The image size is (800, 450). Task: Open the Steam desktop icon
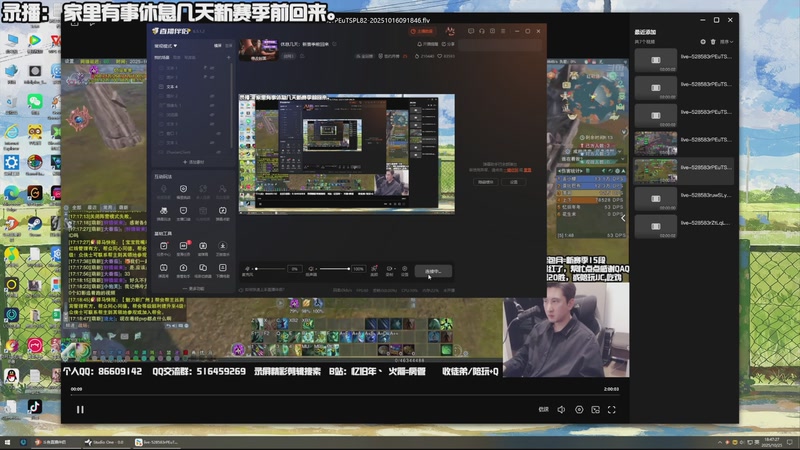(35, 225)
